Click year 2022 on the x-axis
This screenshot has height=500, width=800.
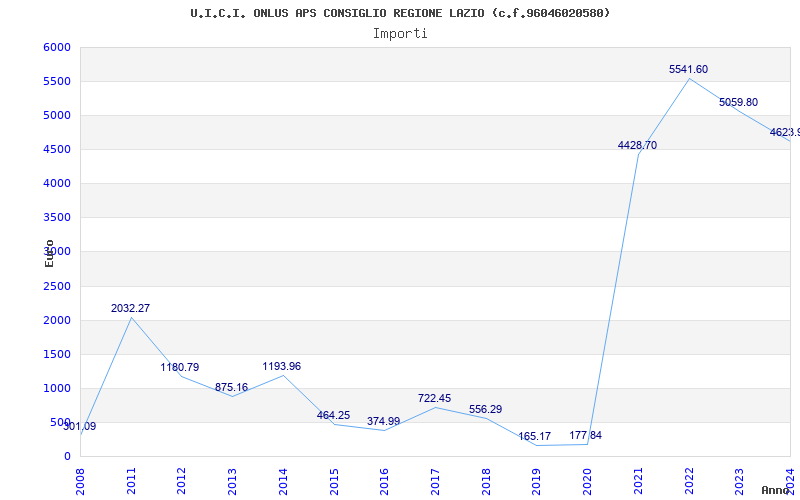(689, 481)
